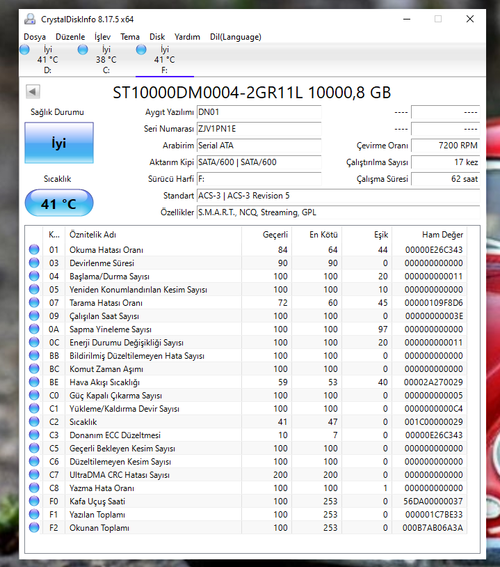
Task: Click status orb of C8 Yazma Hata Oranı
Action: 34,488
